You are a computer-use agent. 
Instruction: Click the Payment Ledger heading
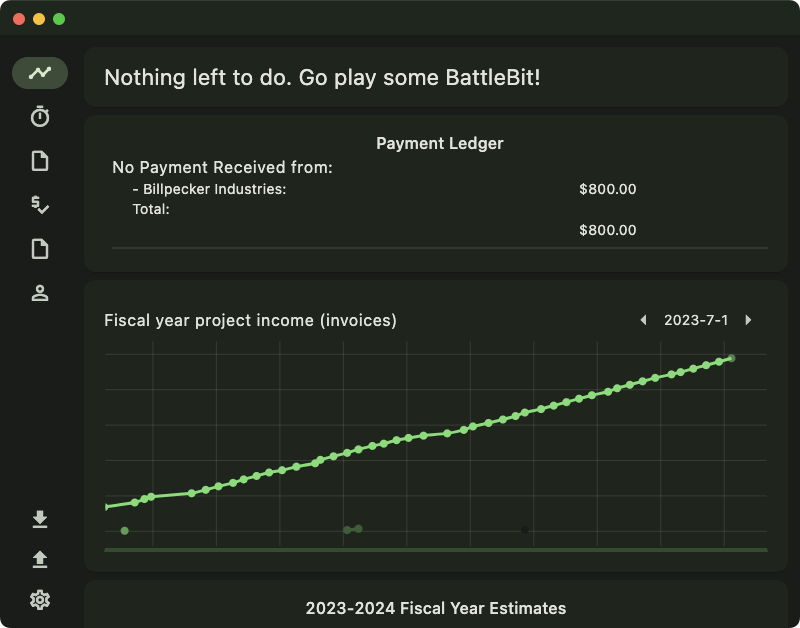pos(439,143)
